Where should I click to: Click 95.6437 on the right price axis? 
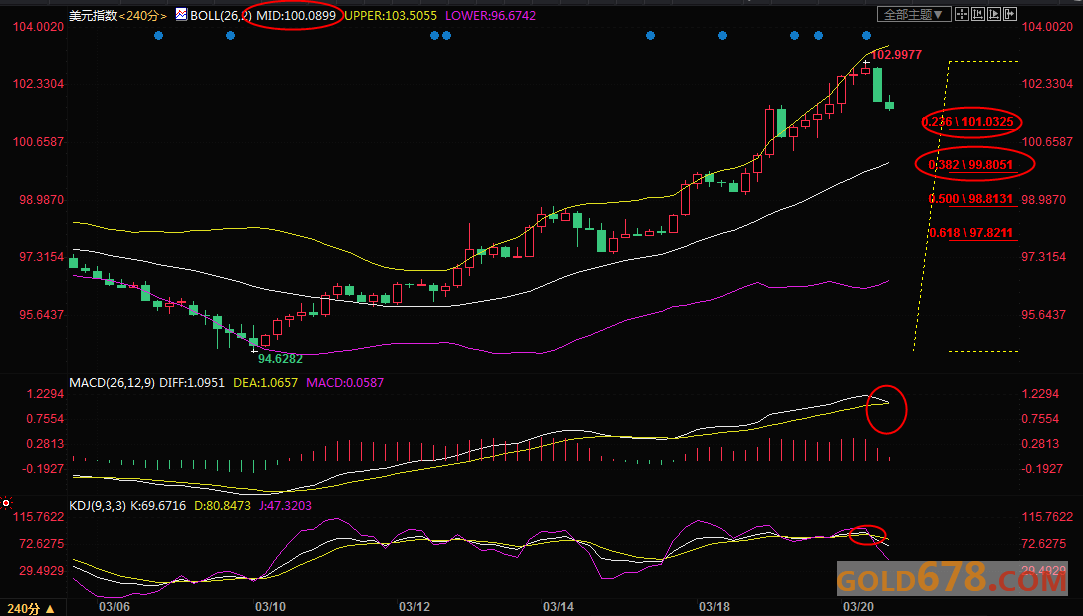(1044, 315)
